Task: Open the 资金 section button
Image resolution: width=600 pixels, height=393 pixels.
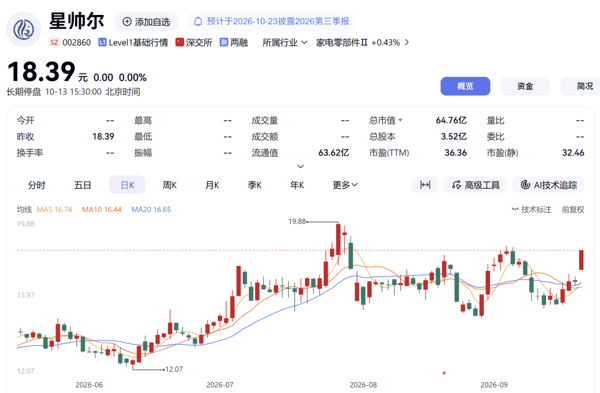Action: [525, 86]
